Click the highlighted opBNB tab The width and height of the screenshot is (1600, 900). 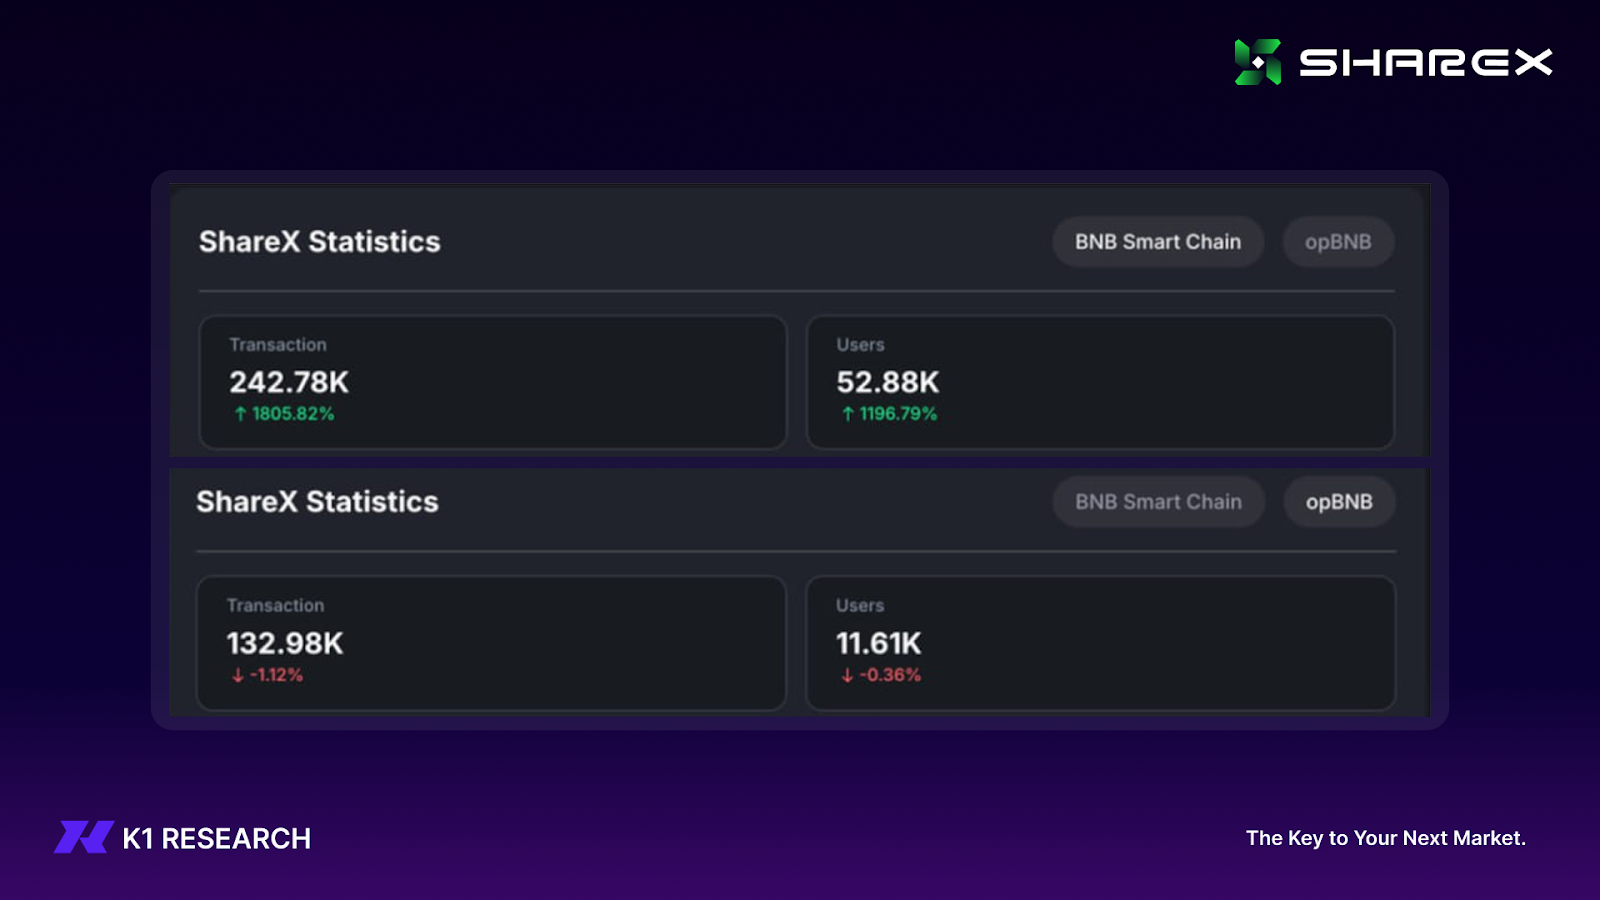pyautogui.click(x=1338, y=502)
